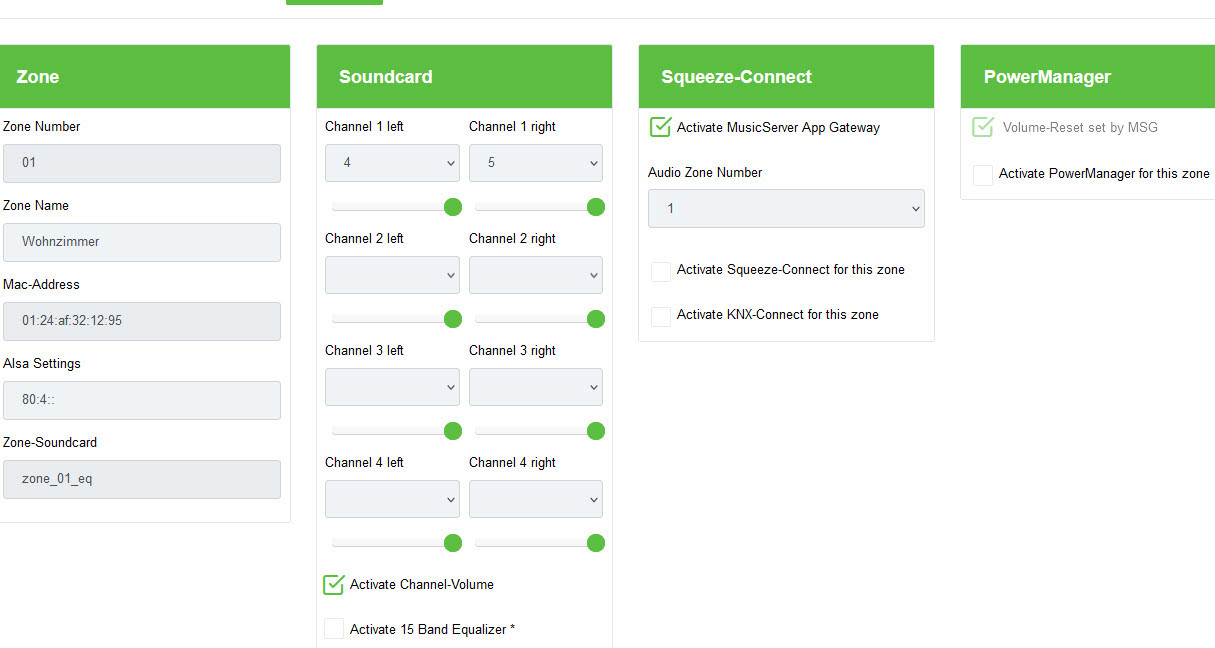
Task: Click the Mac-Address field
Action: 142,321
